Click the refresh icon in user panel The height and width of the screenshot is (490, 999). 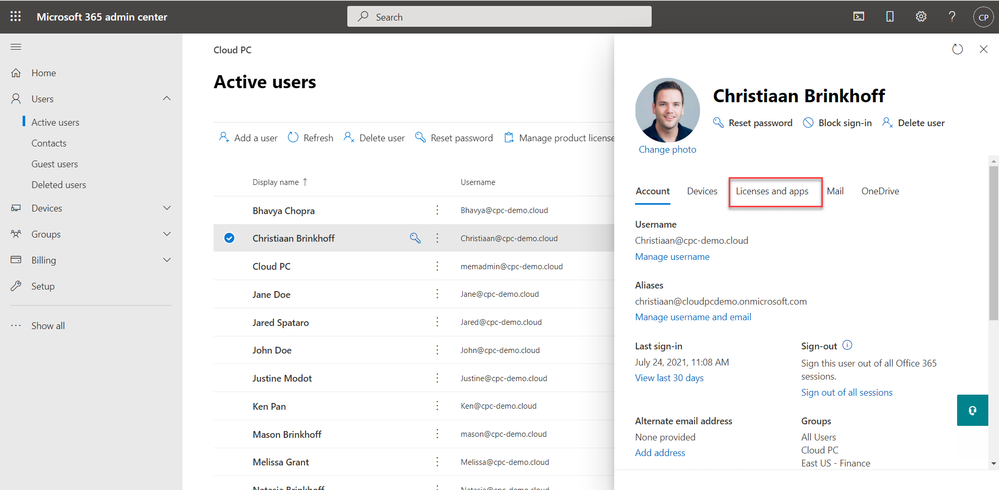point(957,49)
